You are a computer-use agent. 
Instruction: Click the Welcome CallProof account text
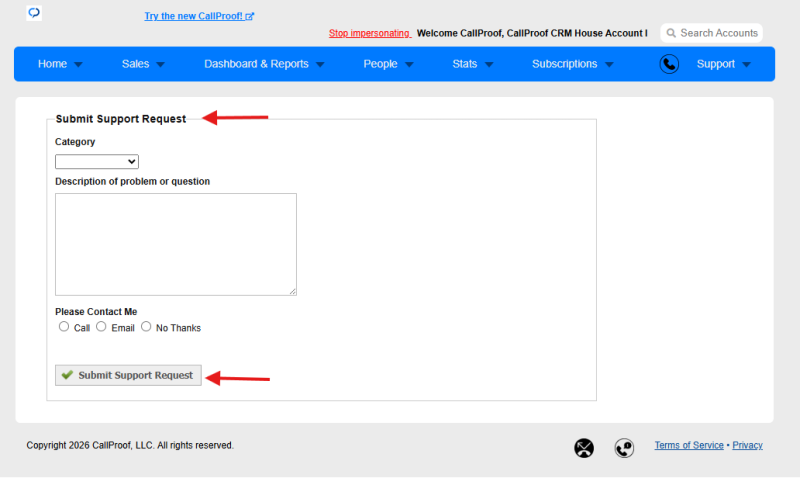(x=532, y=33)
